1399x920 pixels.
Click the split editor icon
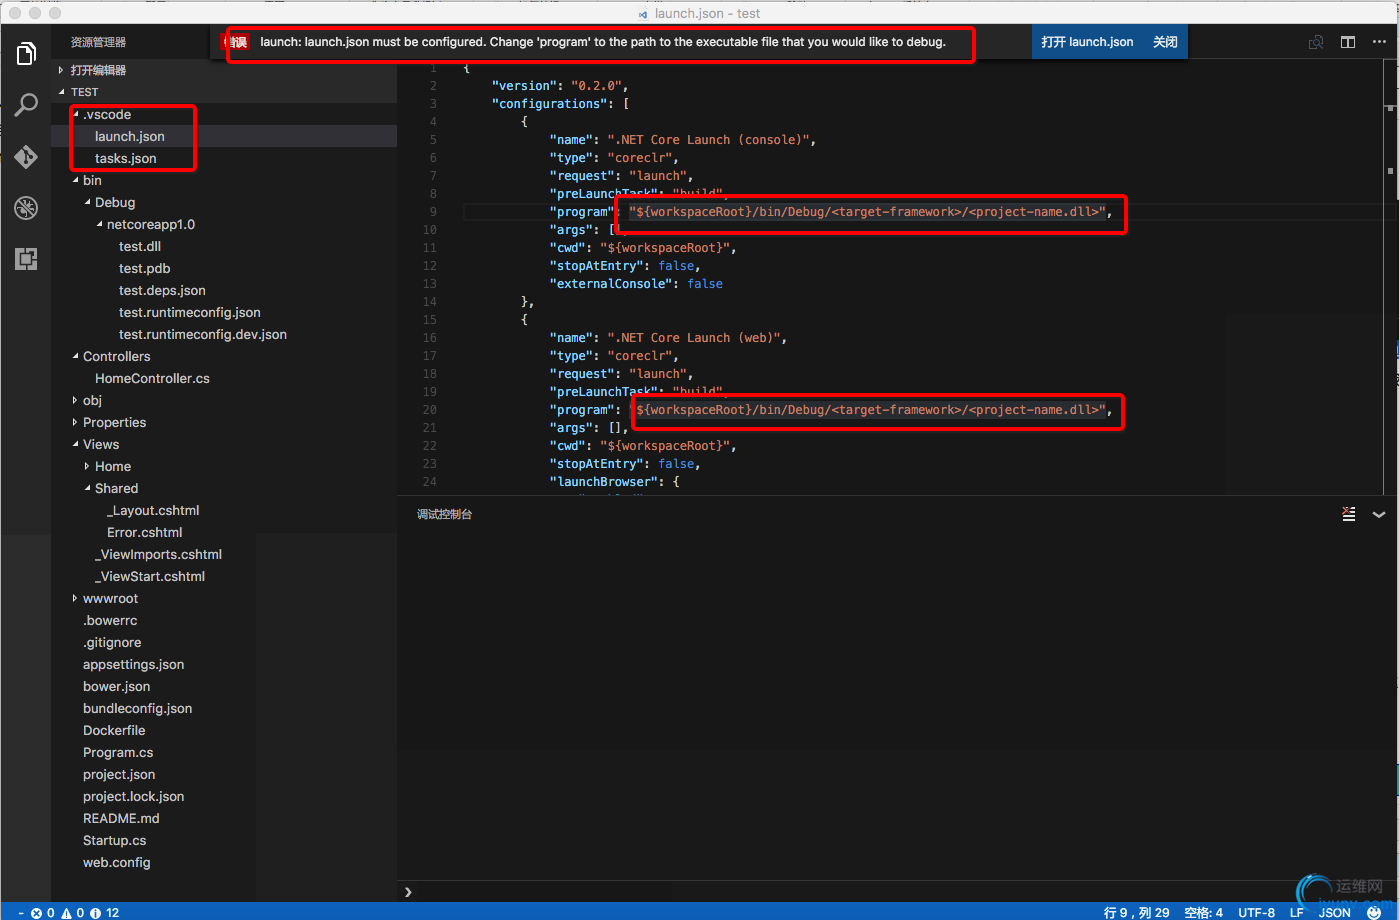[1348, 42]
